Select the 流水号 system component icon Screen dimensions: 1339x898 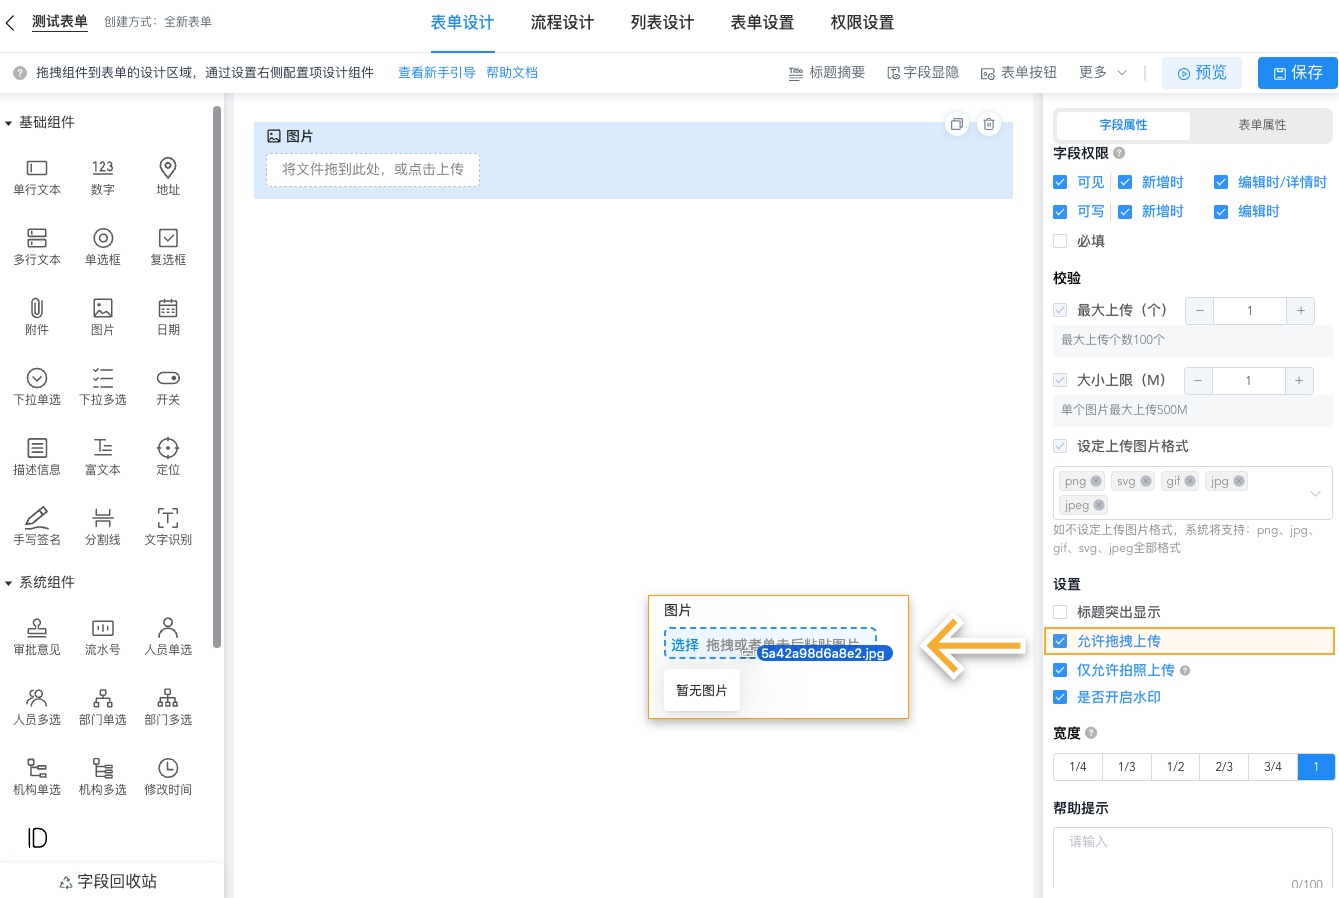tap(102, 630)
